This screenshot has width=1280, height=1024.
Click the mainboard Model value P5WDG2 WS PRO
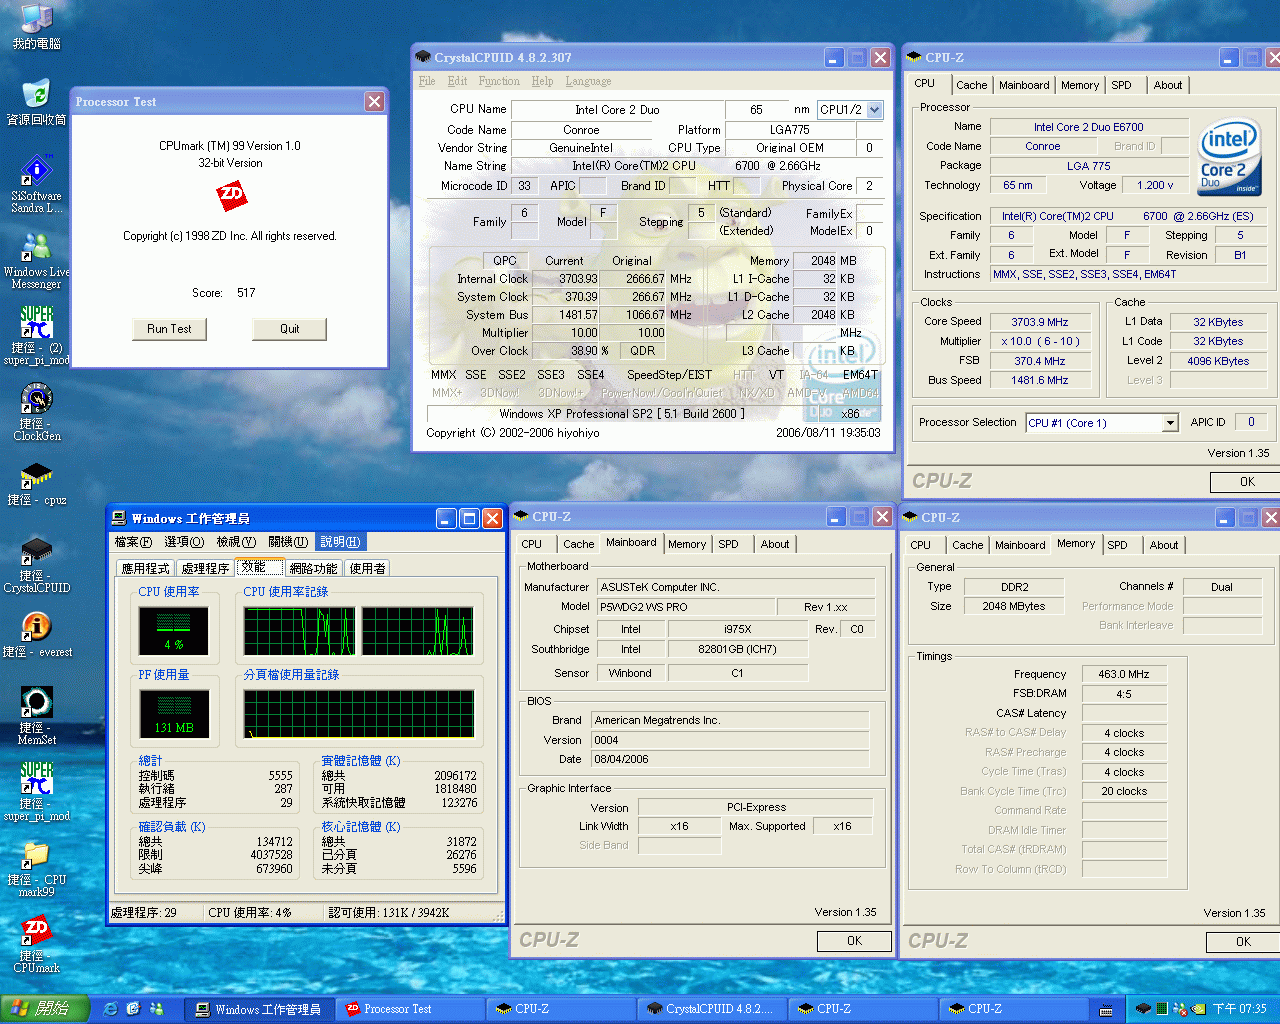click(x=685, y=607)
